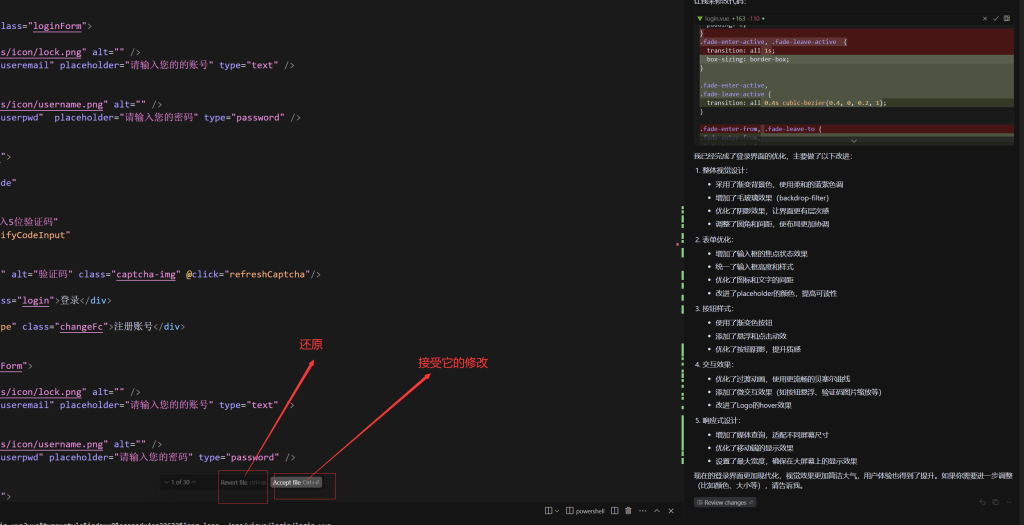Viewport: 1024px width, 525px height.
Task: Open login.vue diff view icon
Action: tap(1007, 18)
